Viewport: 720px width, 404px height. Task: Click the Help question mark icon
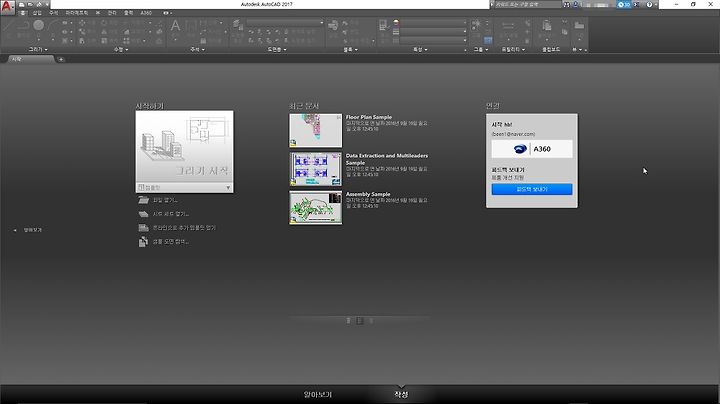(649, 4)
